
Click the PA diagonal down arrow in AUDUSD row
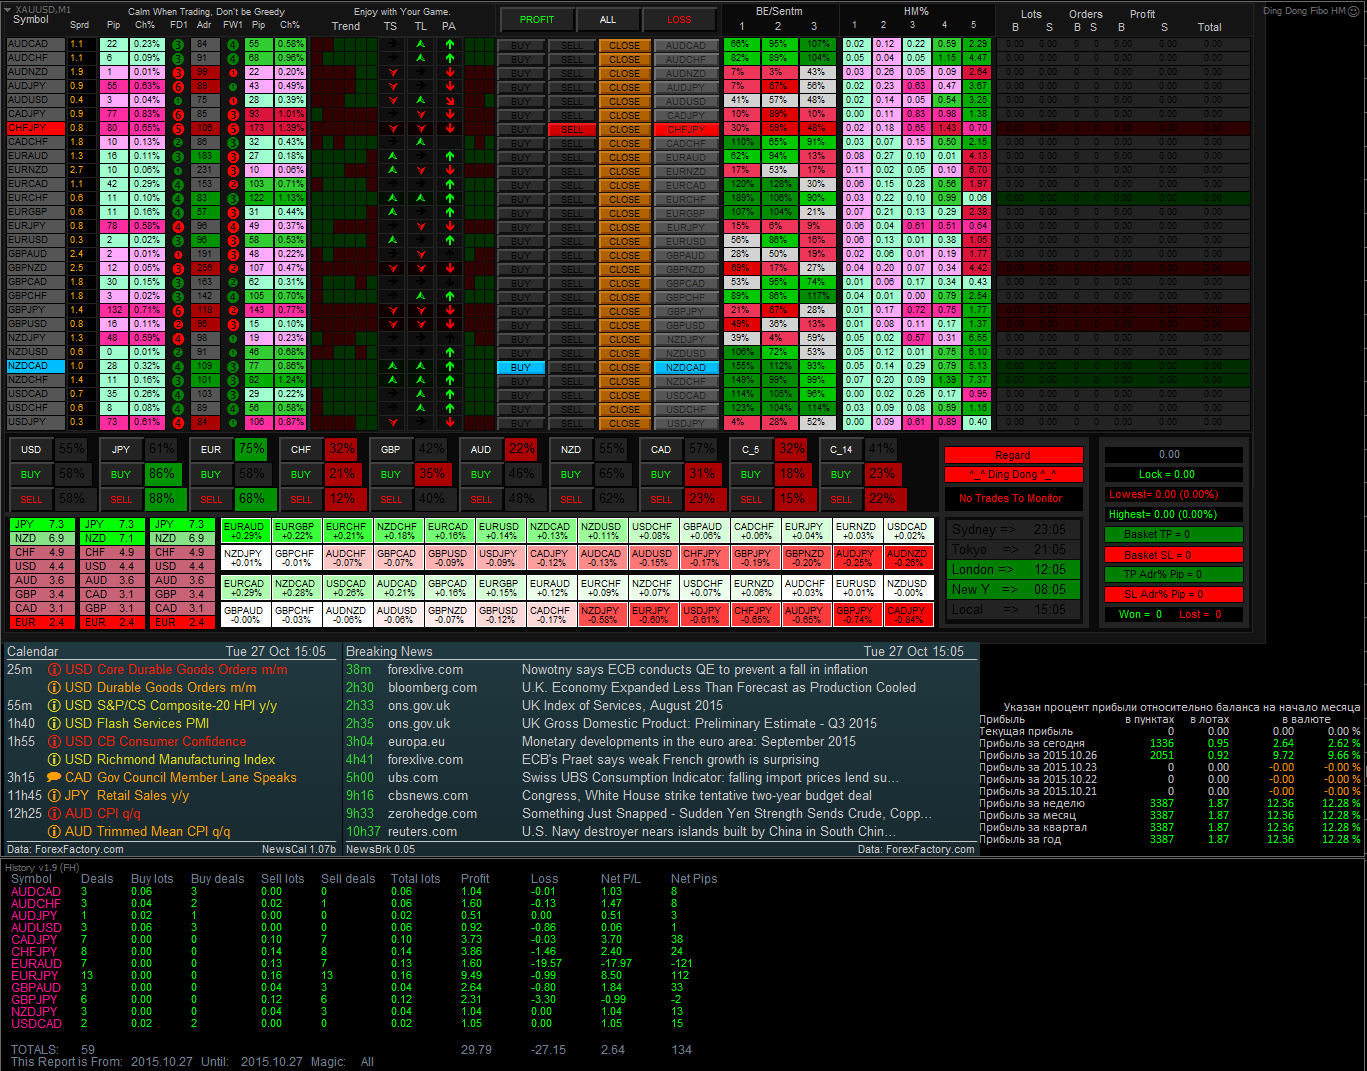click(x=450, y=101)
